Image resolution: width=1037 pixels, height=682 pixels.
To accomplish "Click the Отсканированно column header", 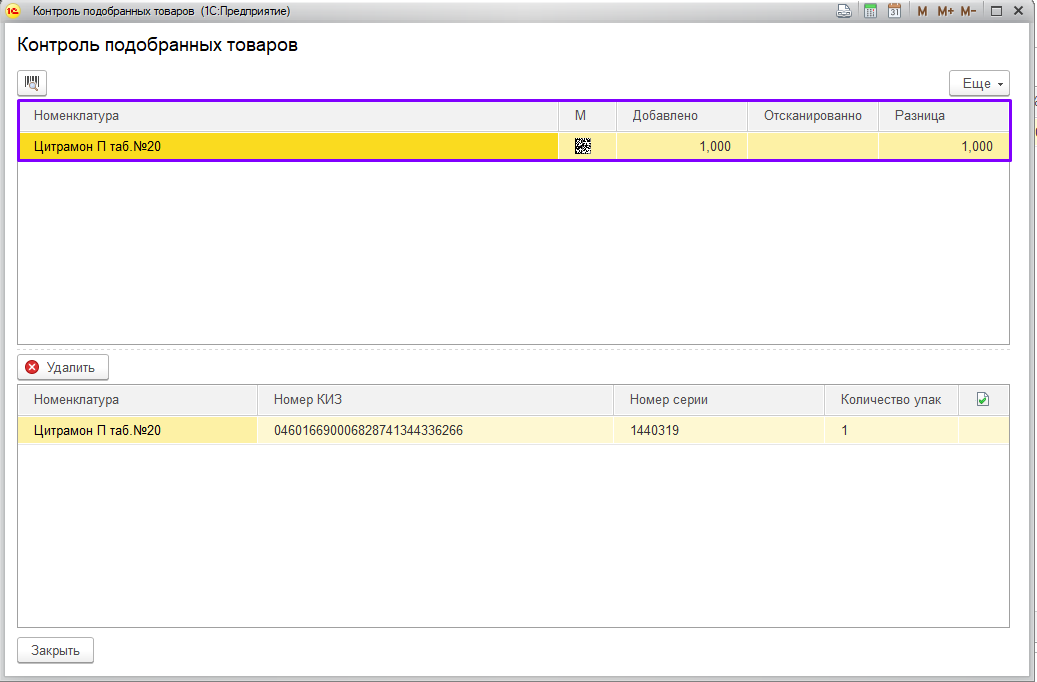I will [x=812, y=116].
